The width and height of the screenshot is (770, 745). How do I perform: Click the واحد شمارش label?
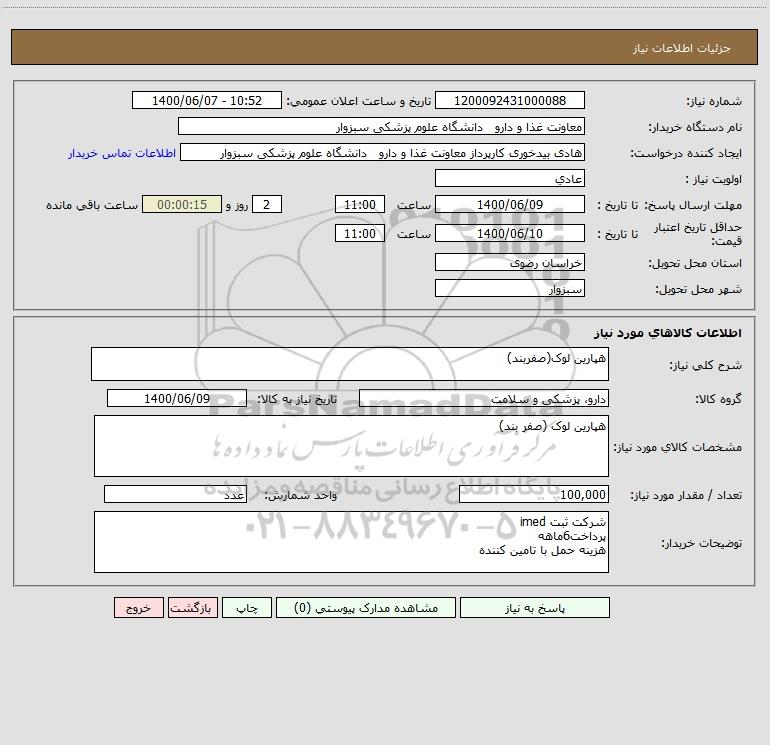point(301,496)
